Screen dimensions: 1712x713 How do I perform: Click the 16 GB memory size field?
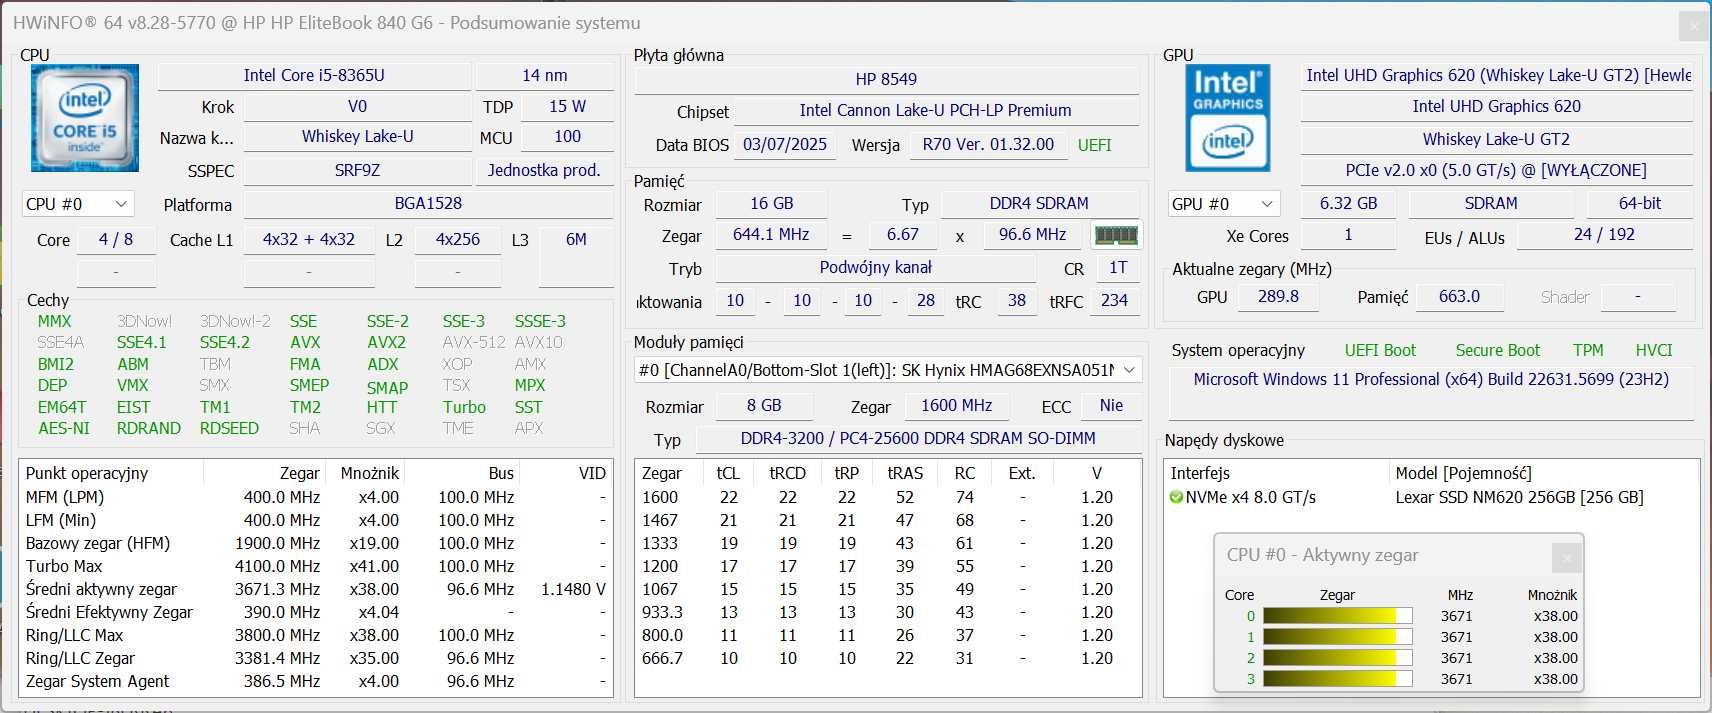772,204
